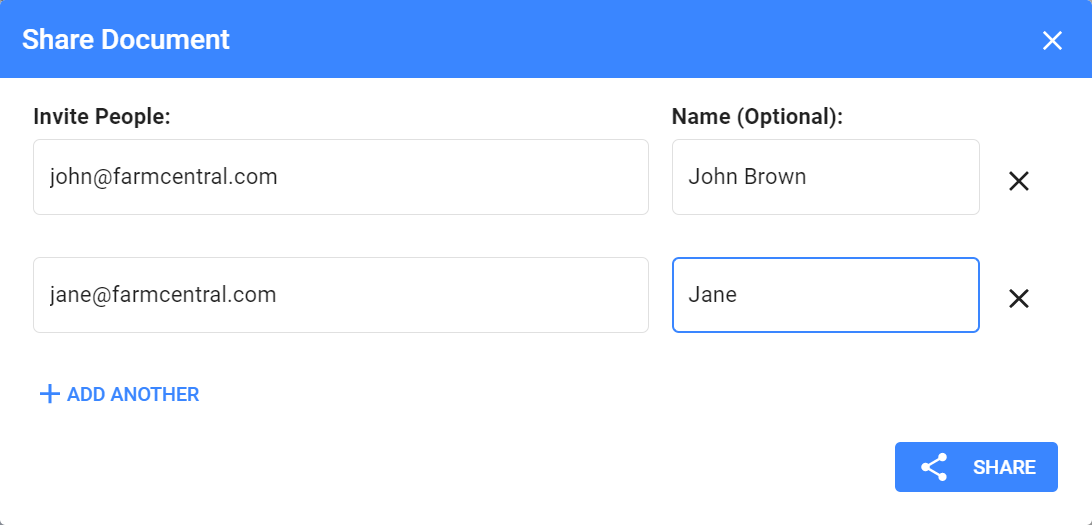The width and height of the screenshot is (1092, 525).
Task: Close the Share Document dialog
Action: 1052,40
